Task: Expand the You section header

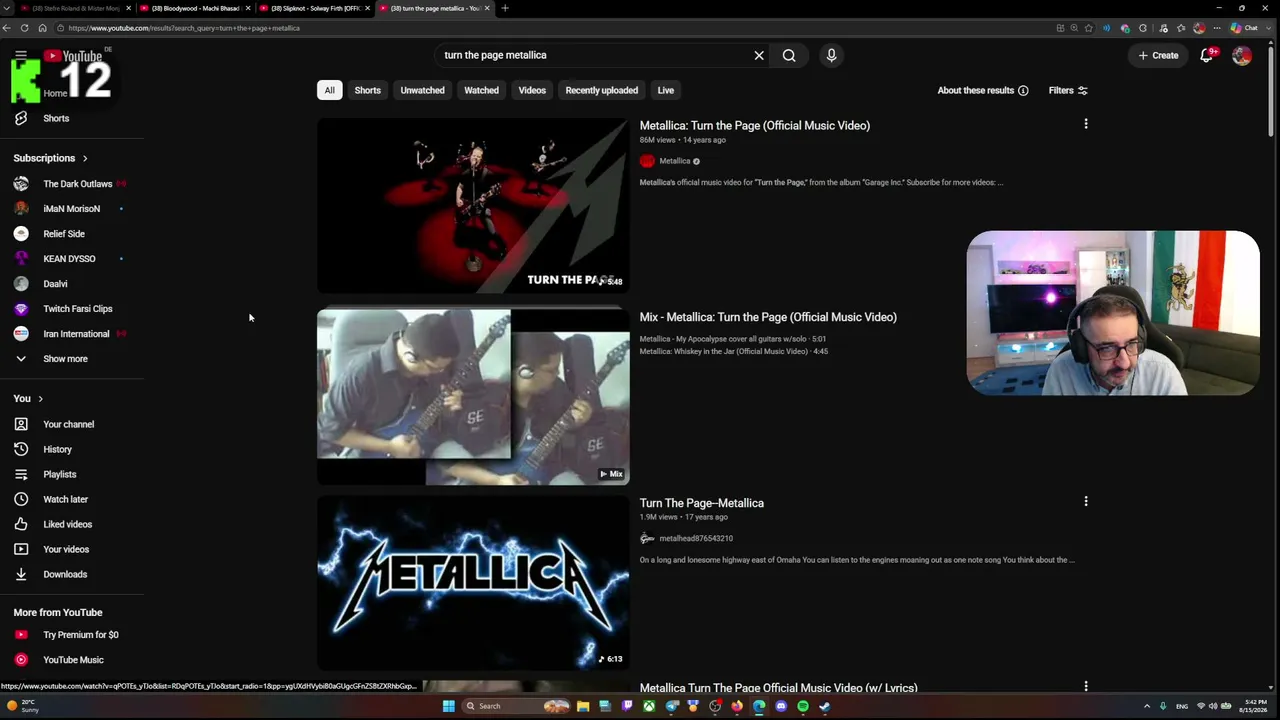Action: tap(28, 398)
